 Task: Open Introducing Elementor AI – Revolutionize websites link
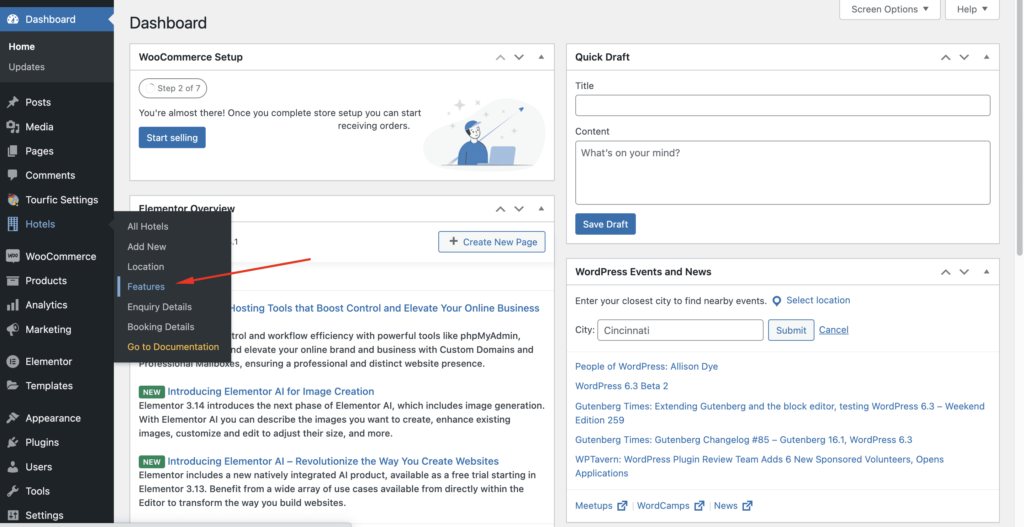pos(333,462)
